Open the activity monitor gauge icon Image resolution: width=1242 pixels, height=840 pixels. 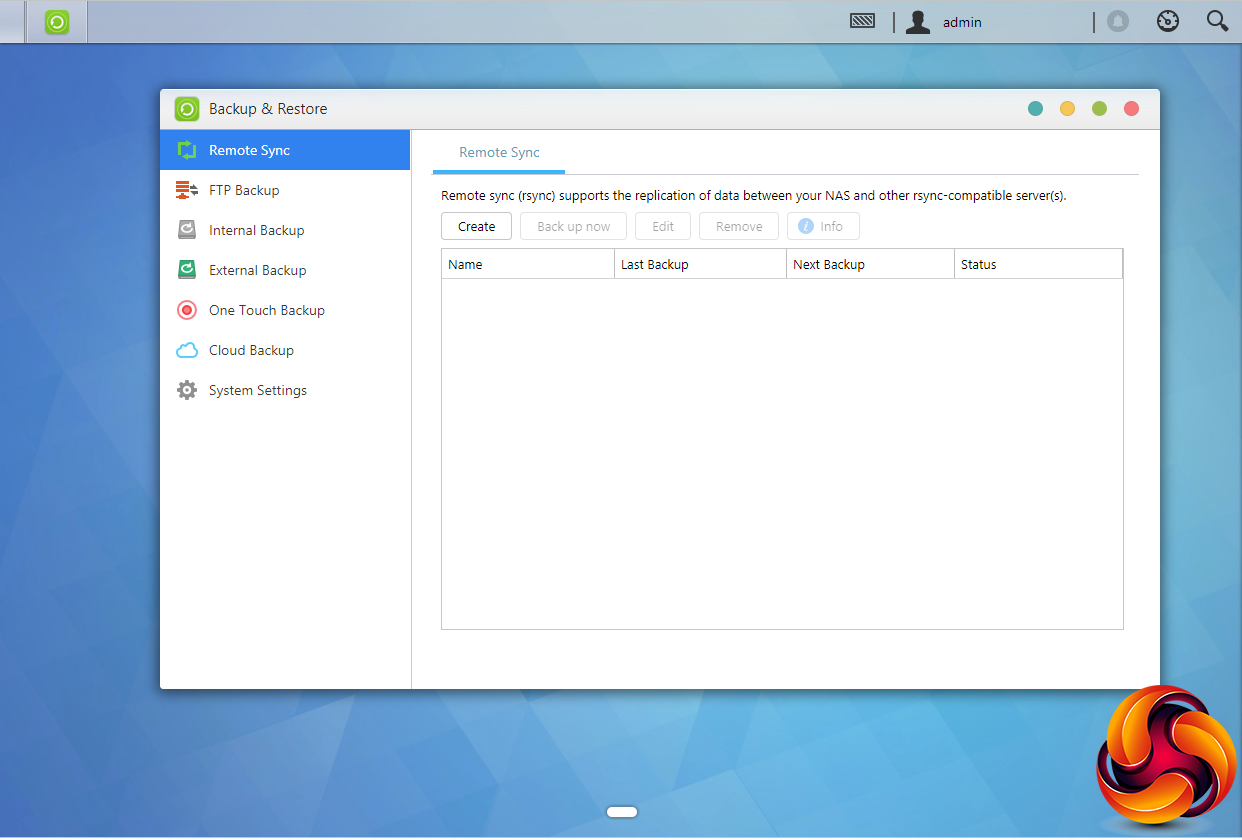point(1168,22)
